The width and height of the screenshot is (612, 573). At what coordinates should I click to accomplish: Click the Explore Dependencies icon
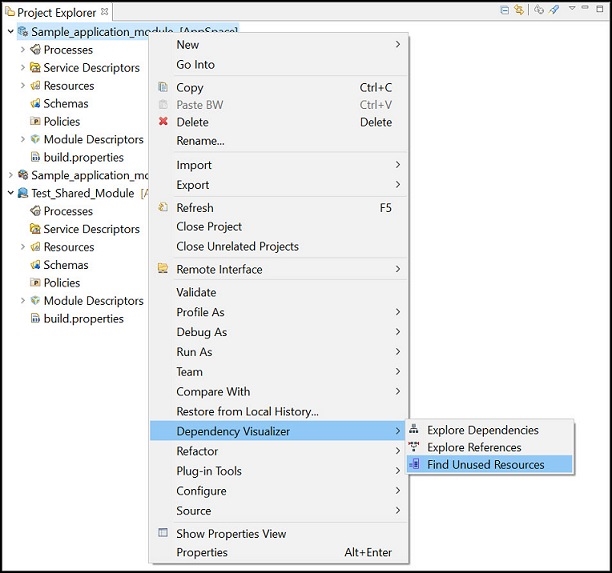tap(414, 429)
